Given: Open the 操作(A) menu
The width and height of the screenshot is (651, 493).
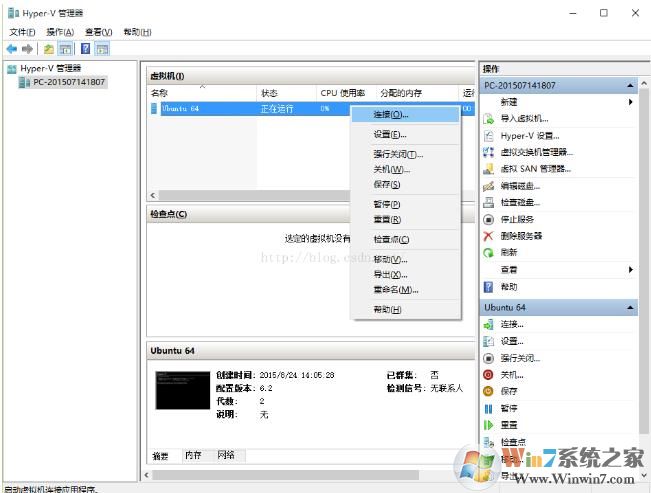Looking at the screenshot, I should tap(60, 32).
